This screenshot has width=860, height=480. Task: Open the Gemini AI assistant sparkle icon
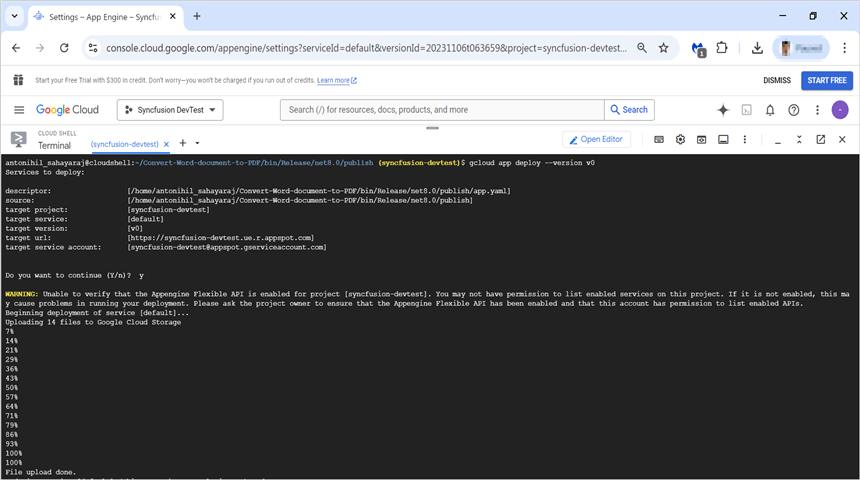point(723,110)
